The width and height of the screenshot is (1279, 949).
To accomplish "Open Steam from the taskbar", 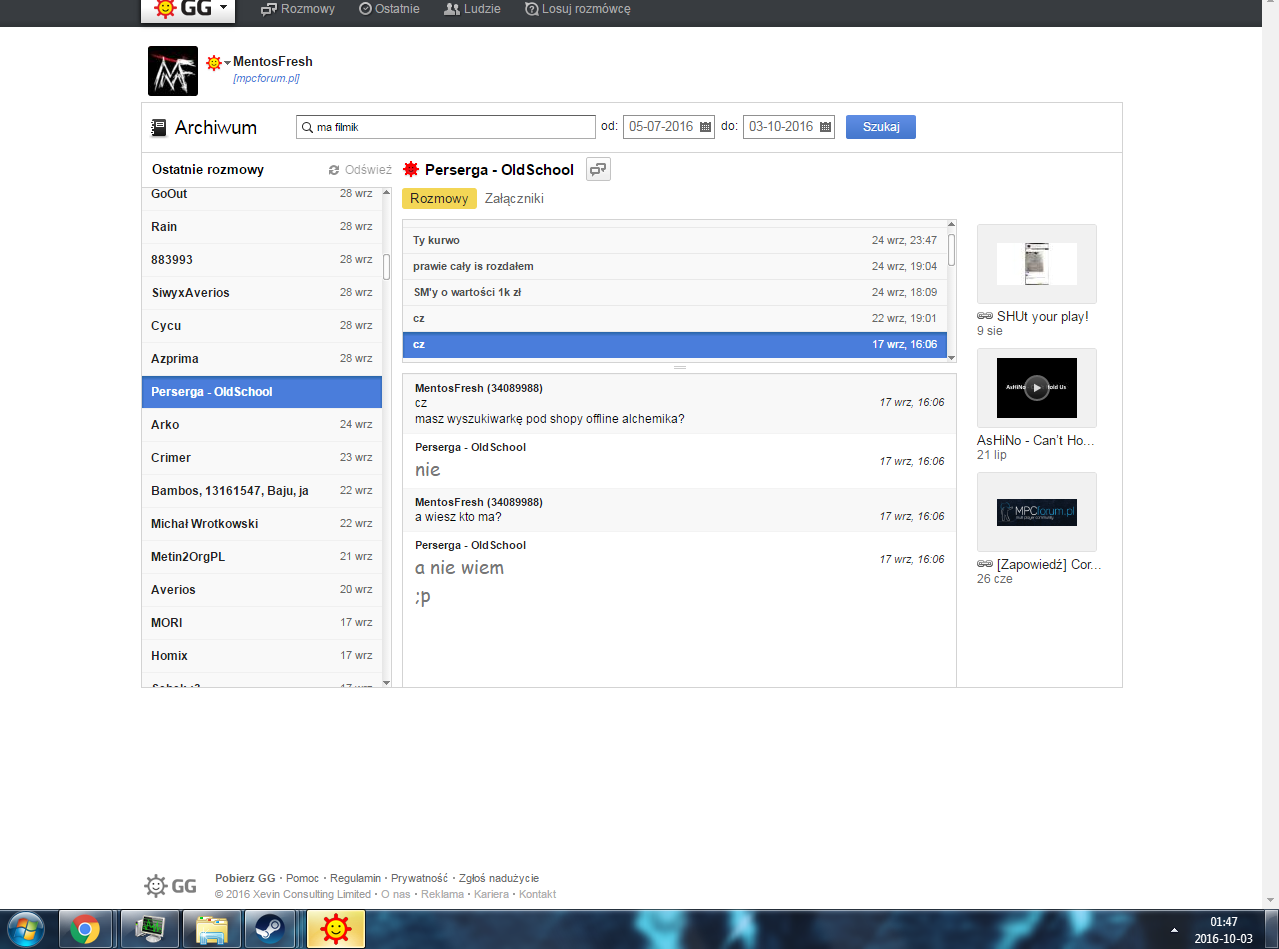I will pyautogui.click(x=271, y=931).
